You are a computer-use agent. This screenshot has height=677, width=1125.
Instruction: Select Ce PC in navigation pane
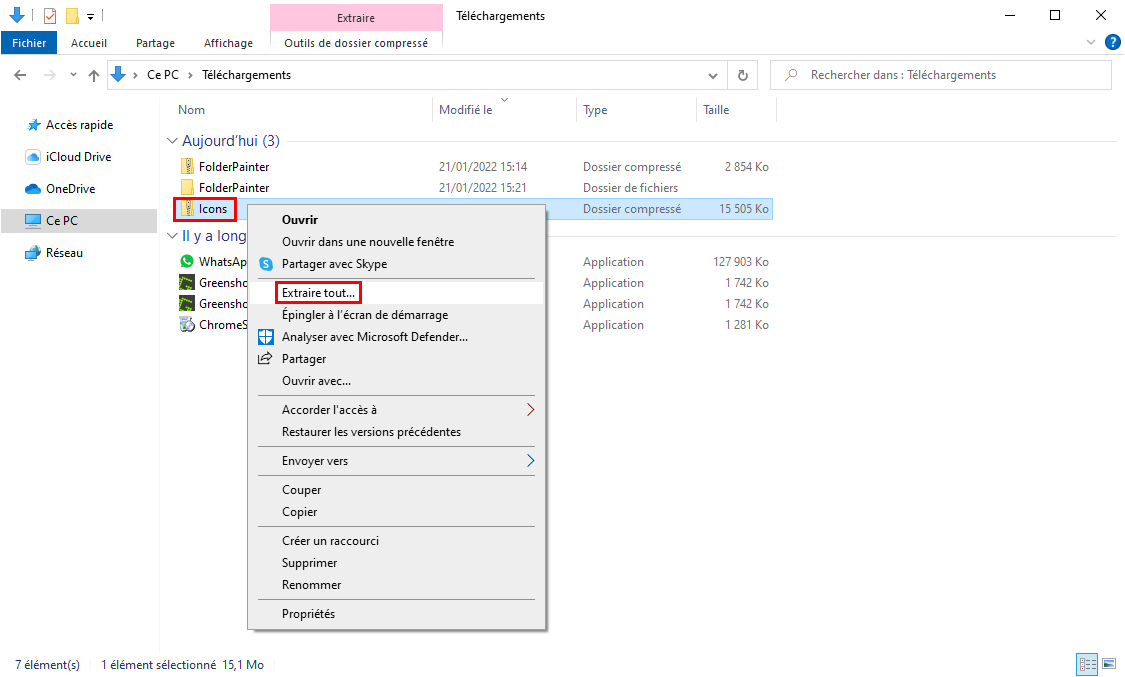[79, 220]
